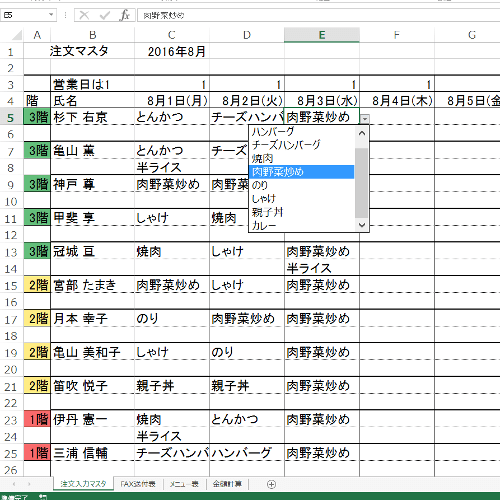Viewport: 500px width, 500px height.
Task: Click the 注文マスタ title cell
Action: click(93, 51)
